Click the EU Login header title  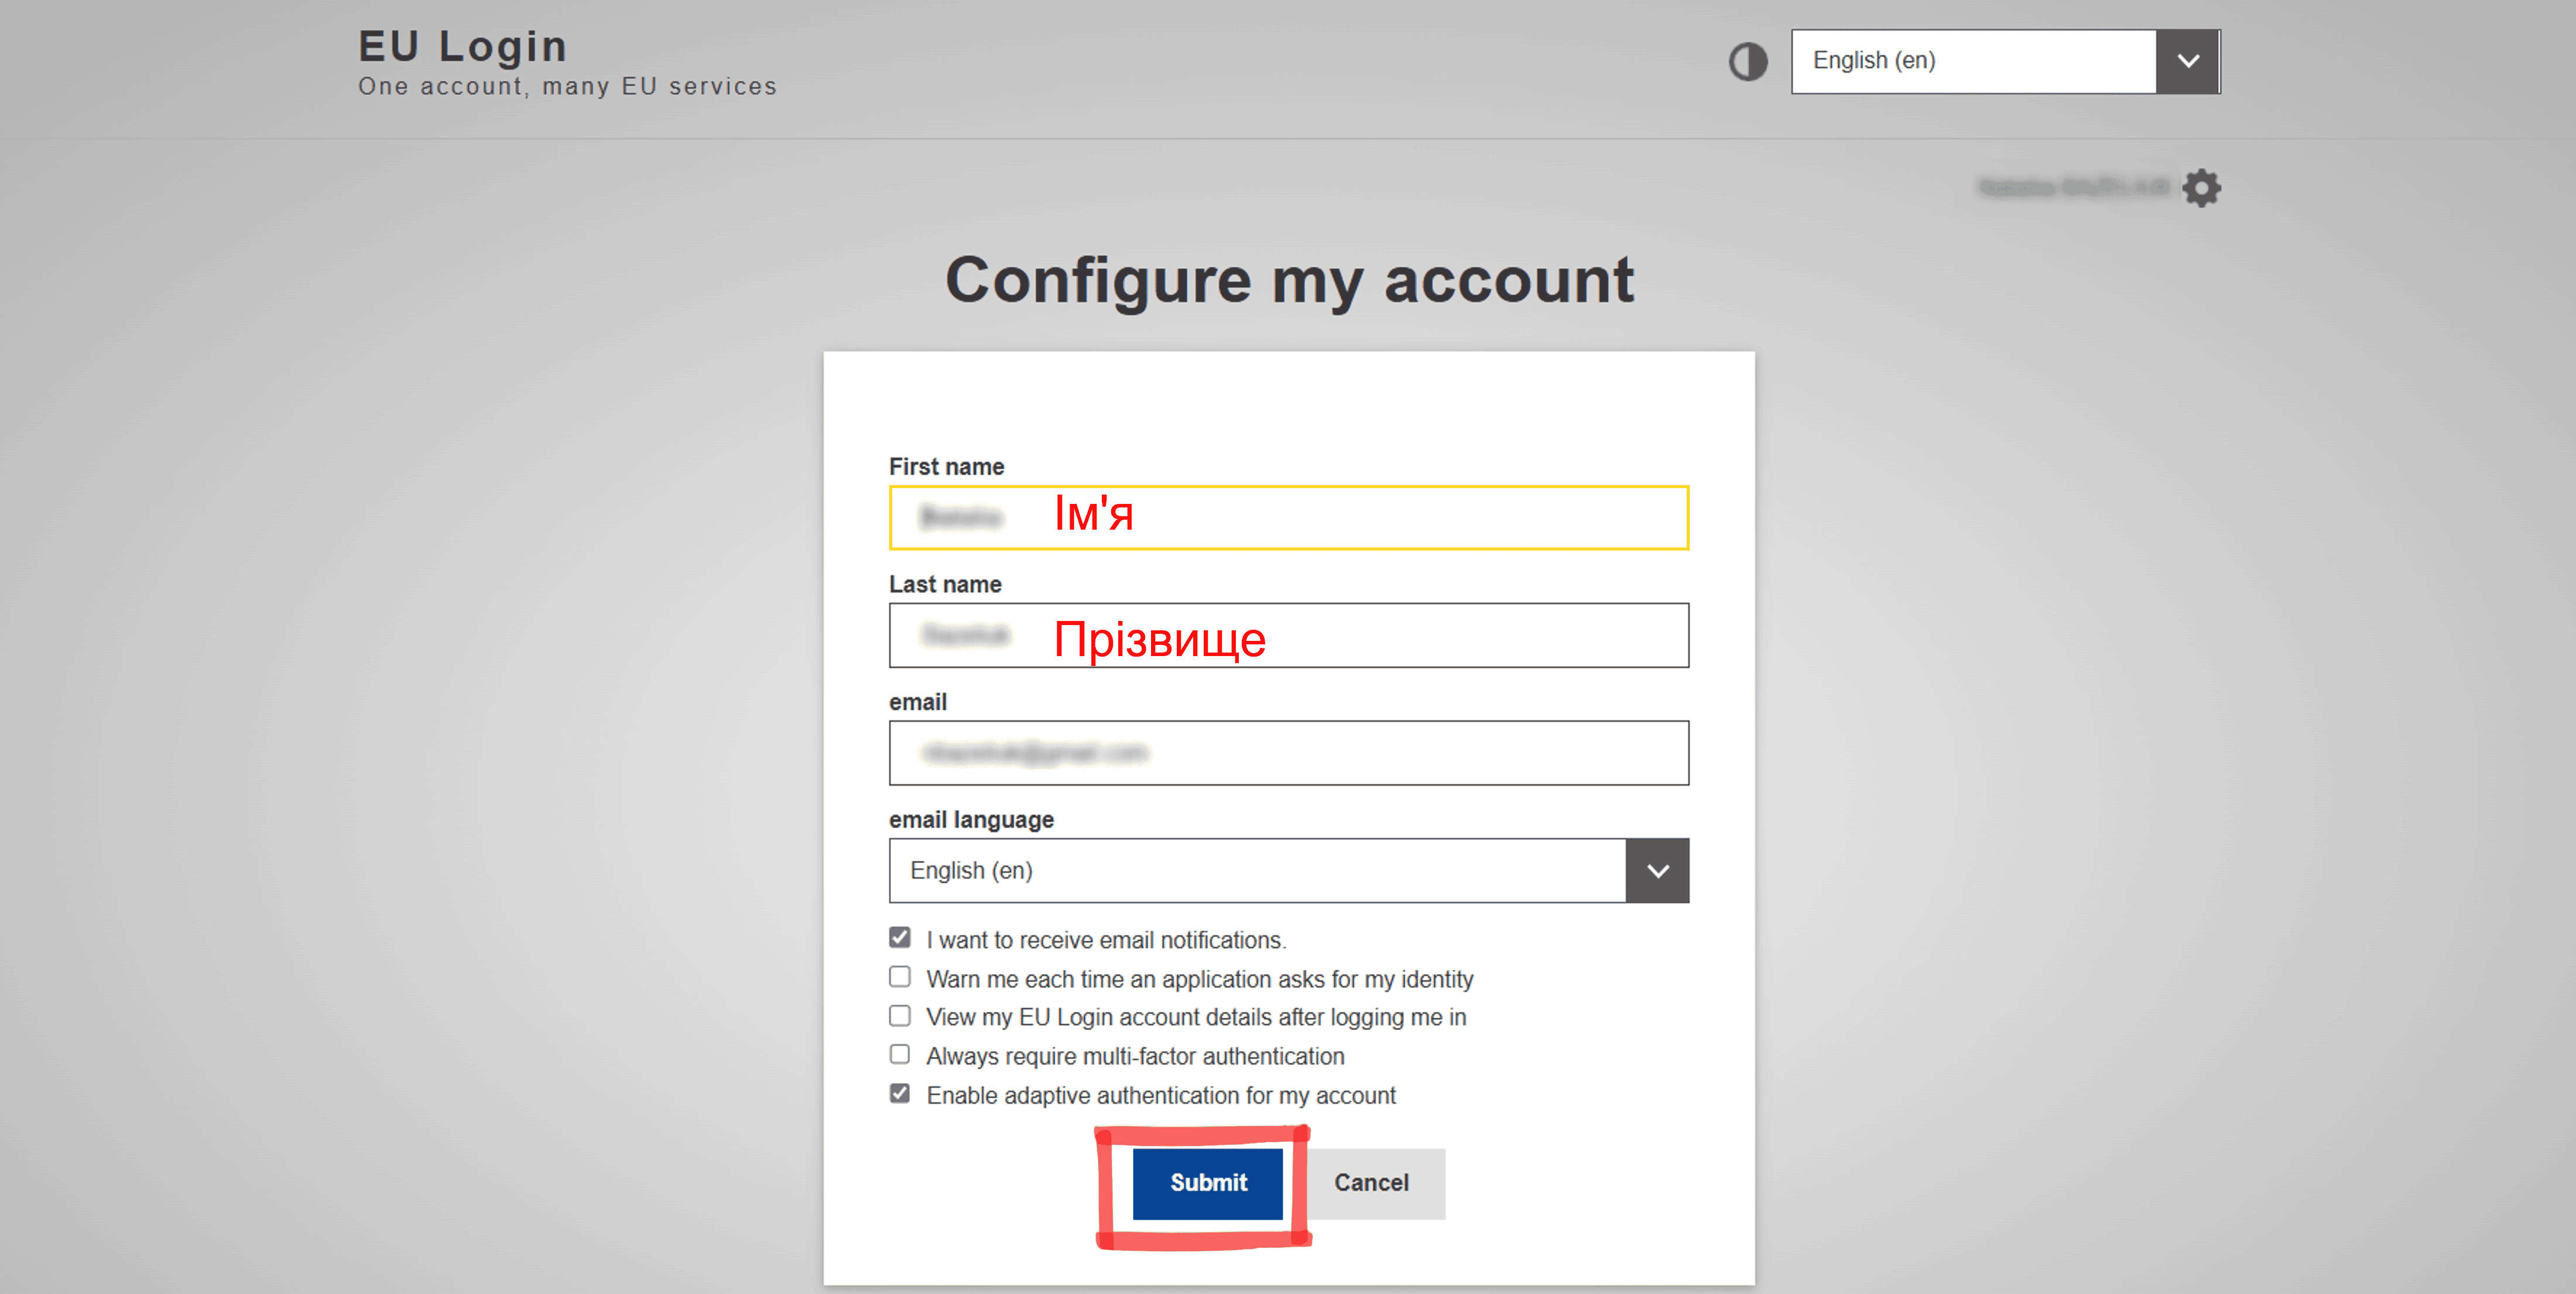point(463,46)
